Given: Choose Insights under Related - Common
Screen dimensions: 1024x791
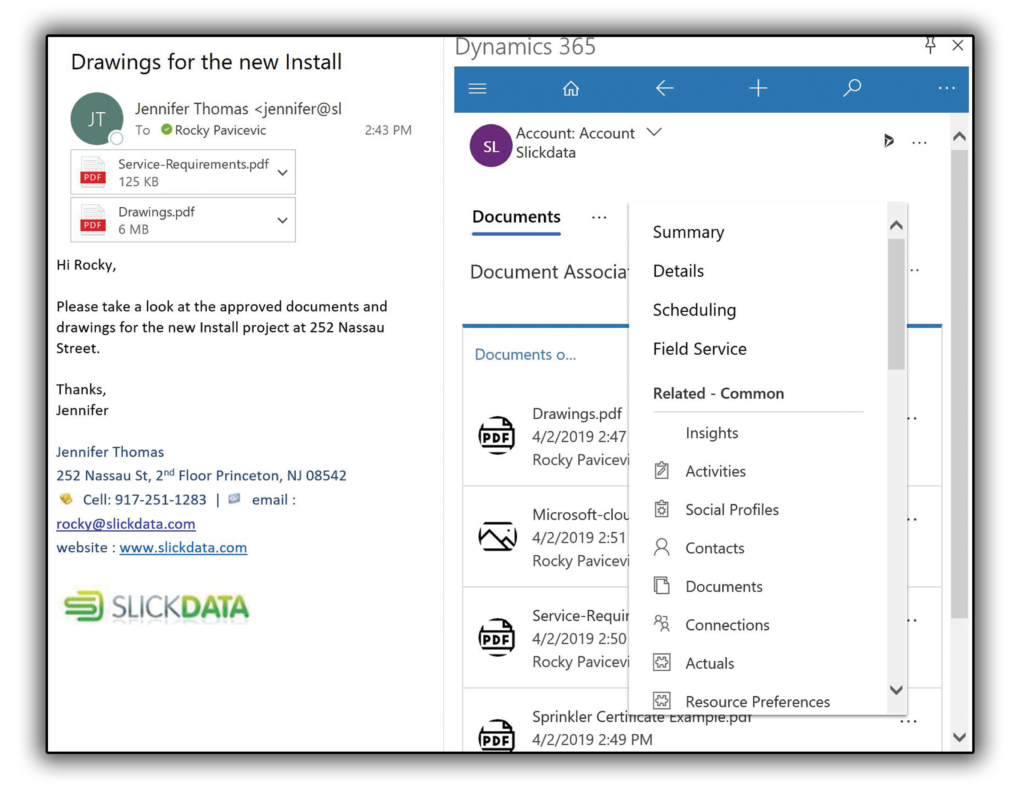Looking at the screenshot, I should pos(712,432).
